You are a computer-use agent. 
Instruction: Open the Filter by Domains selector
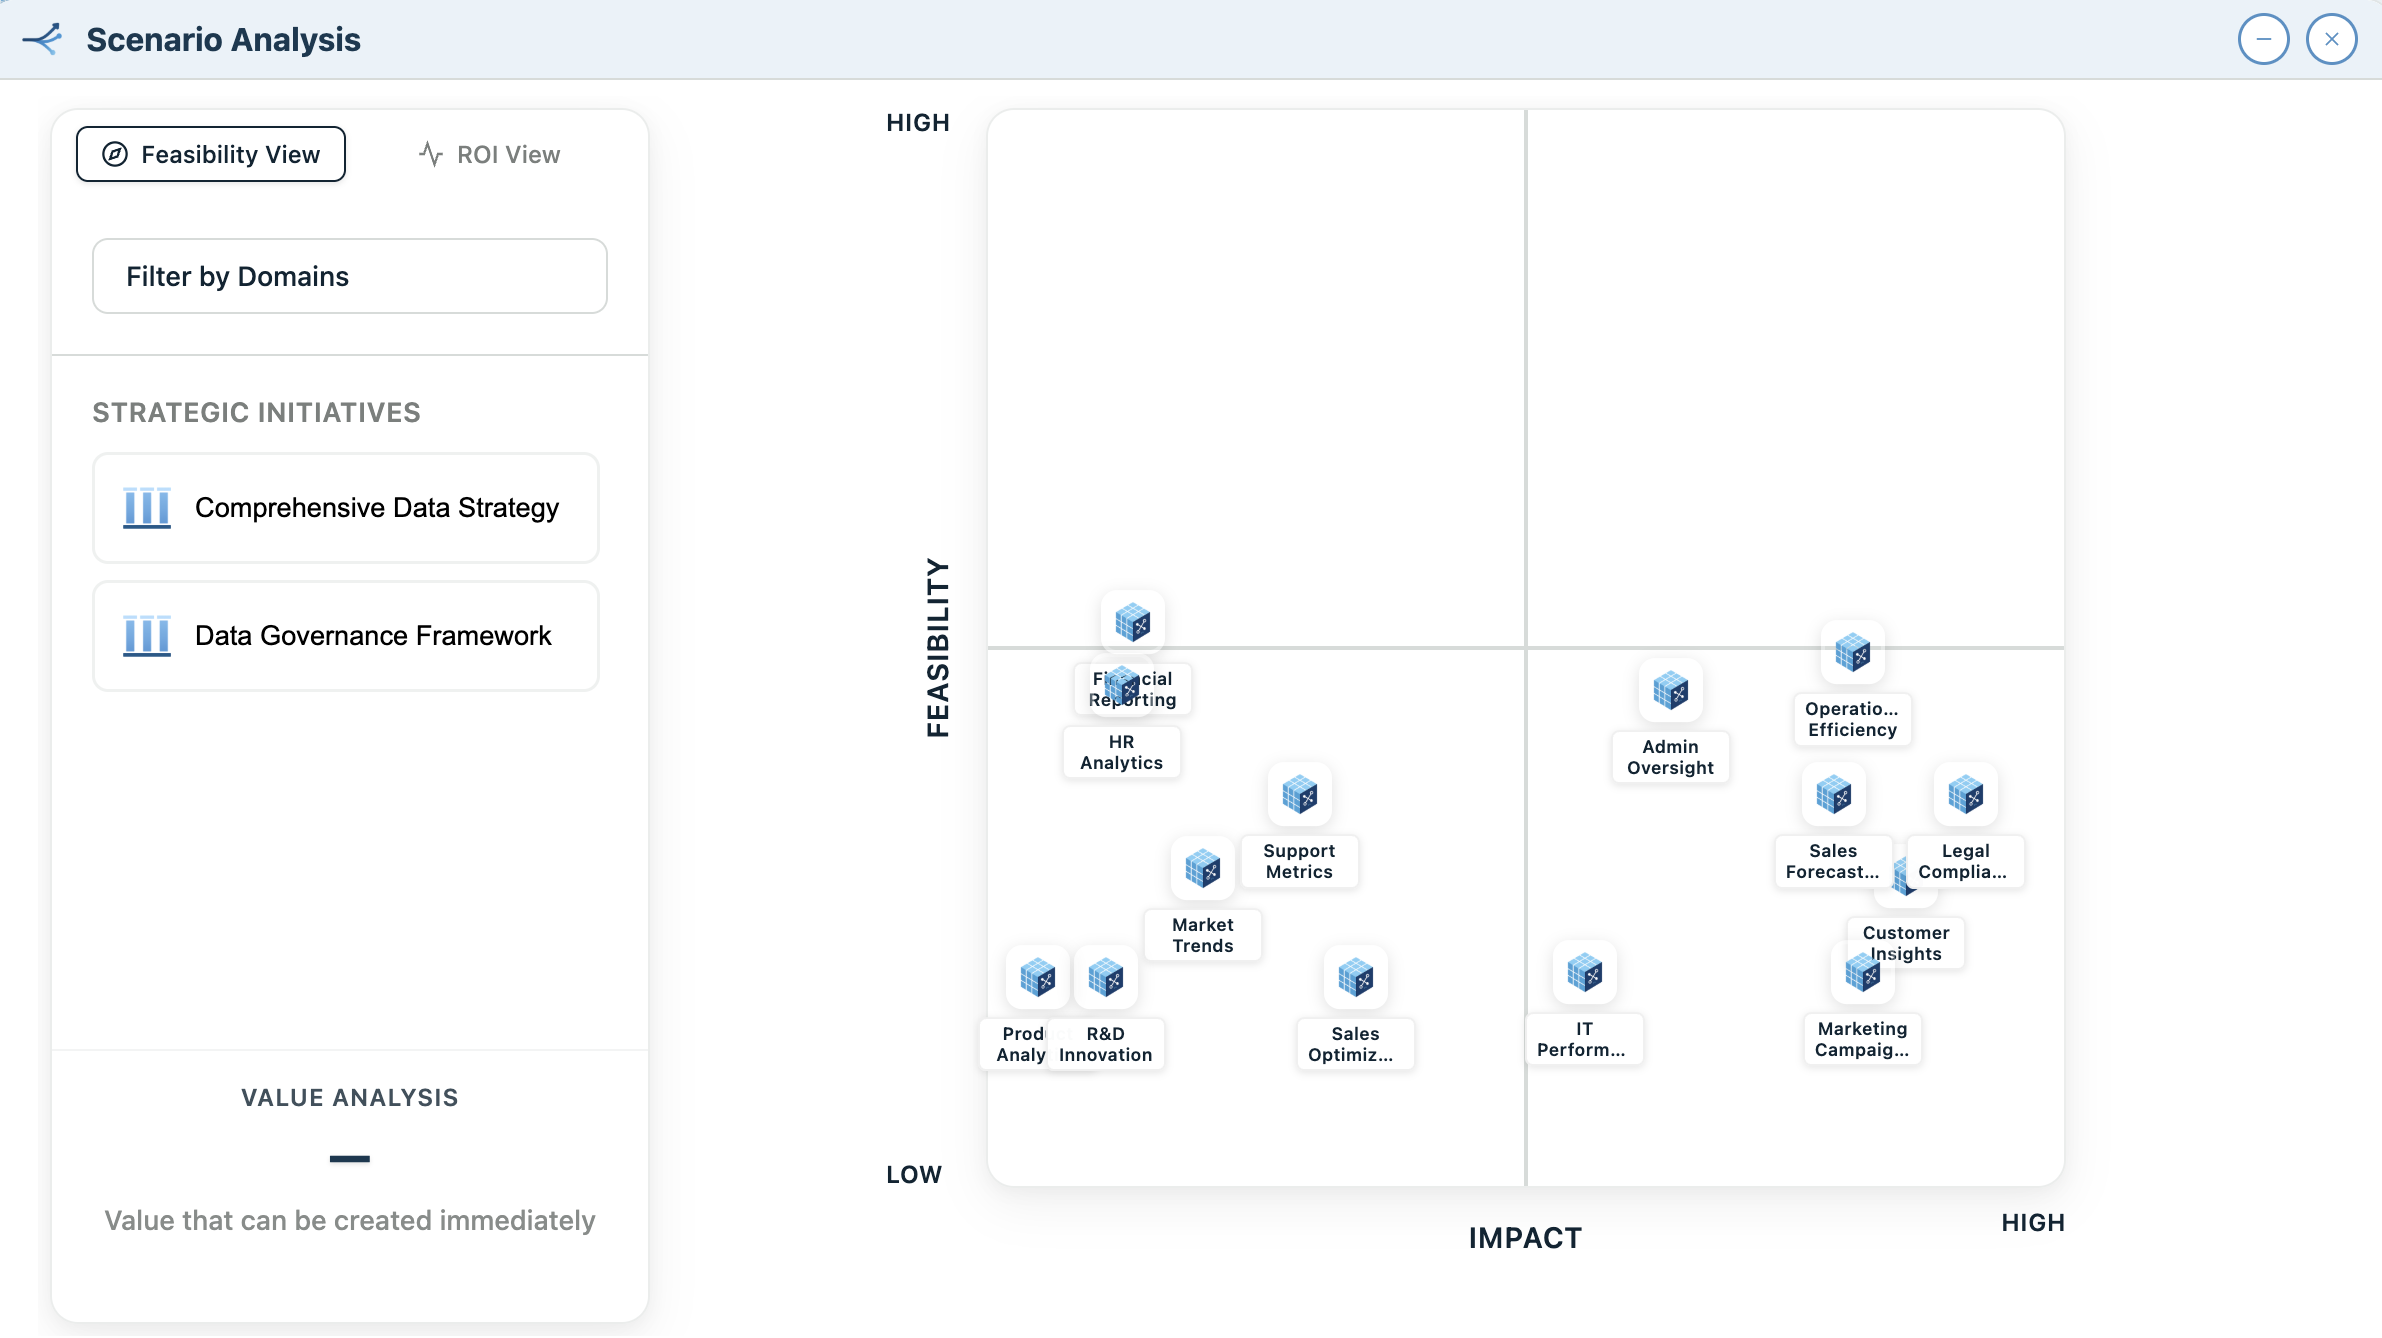click(349, 276)
